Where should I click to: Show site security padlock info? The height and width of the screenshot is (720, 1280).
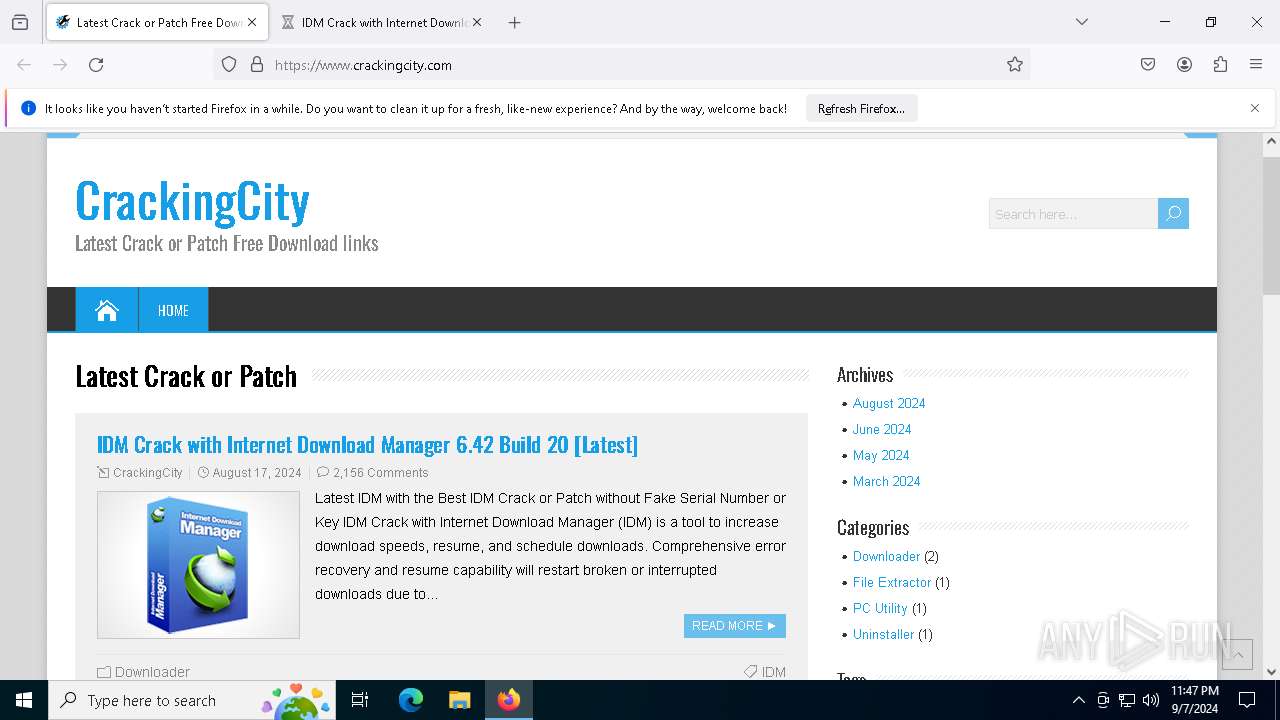point(257,65)
